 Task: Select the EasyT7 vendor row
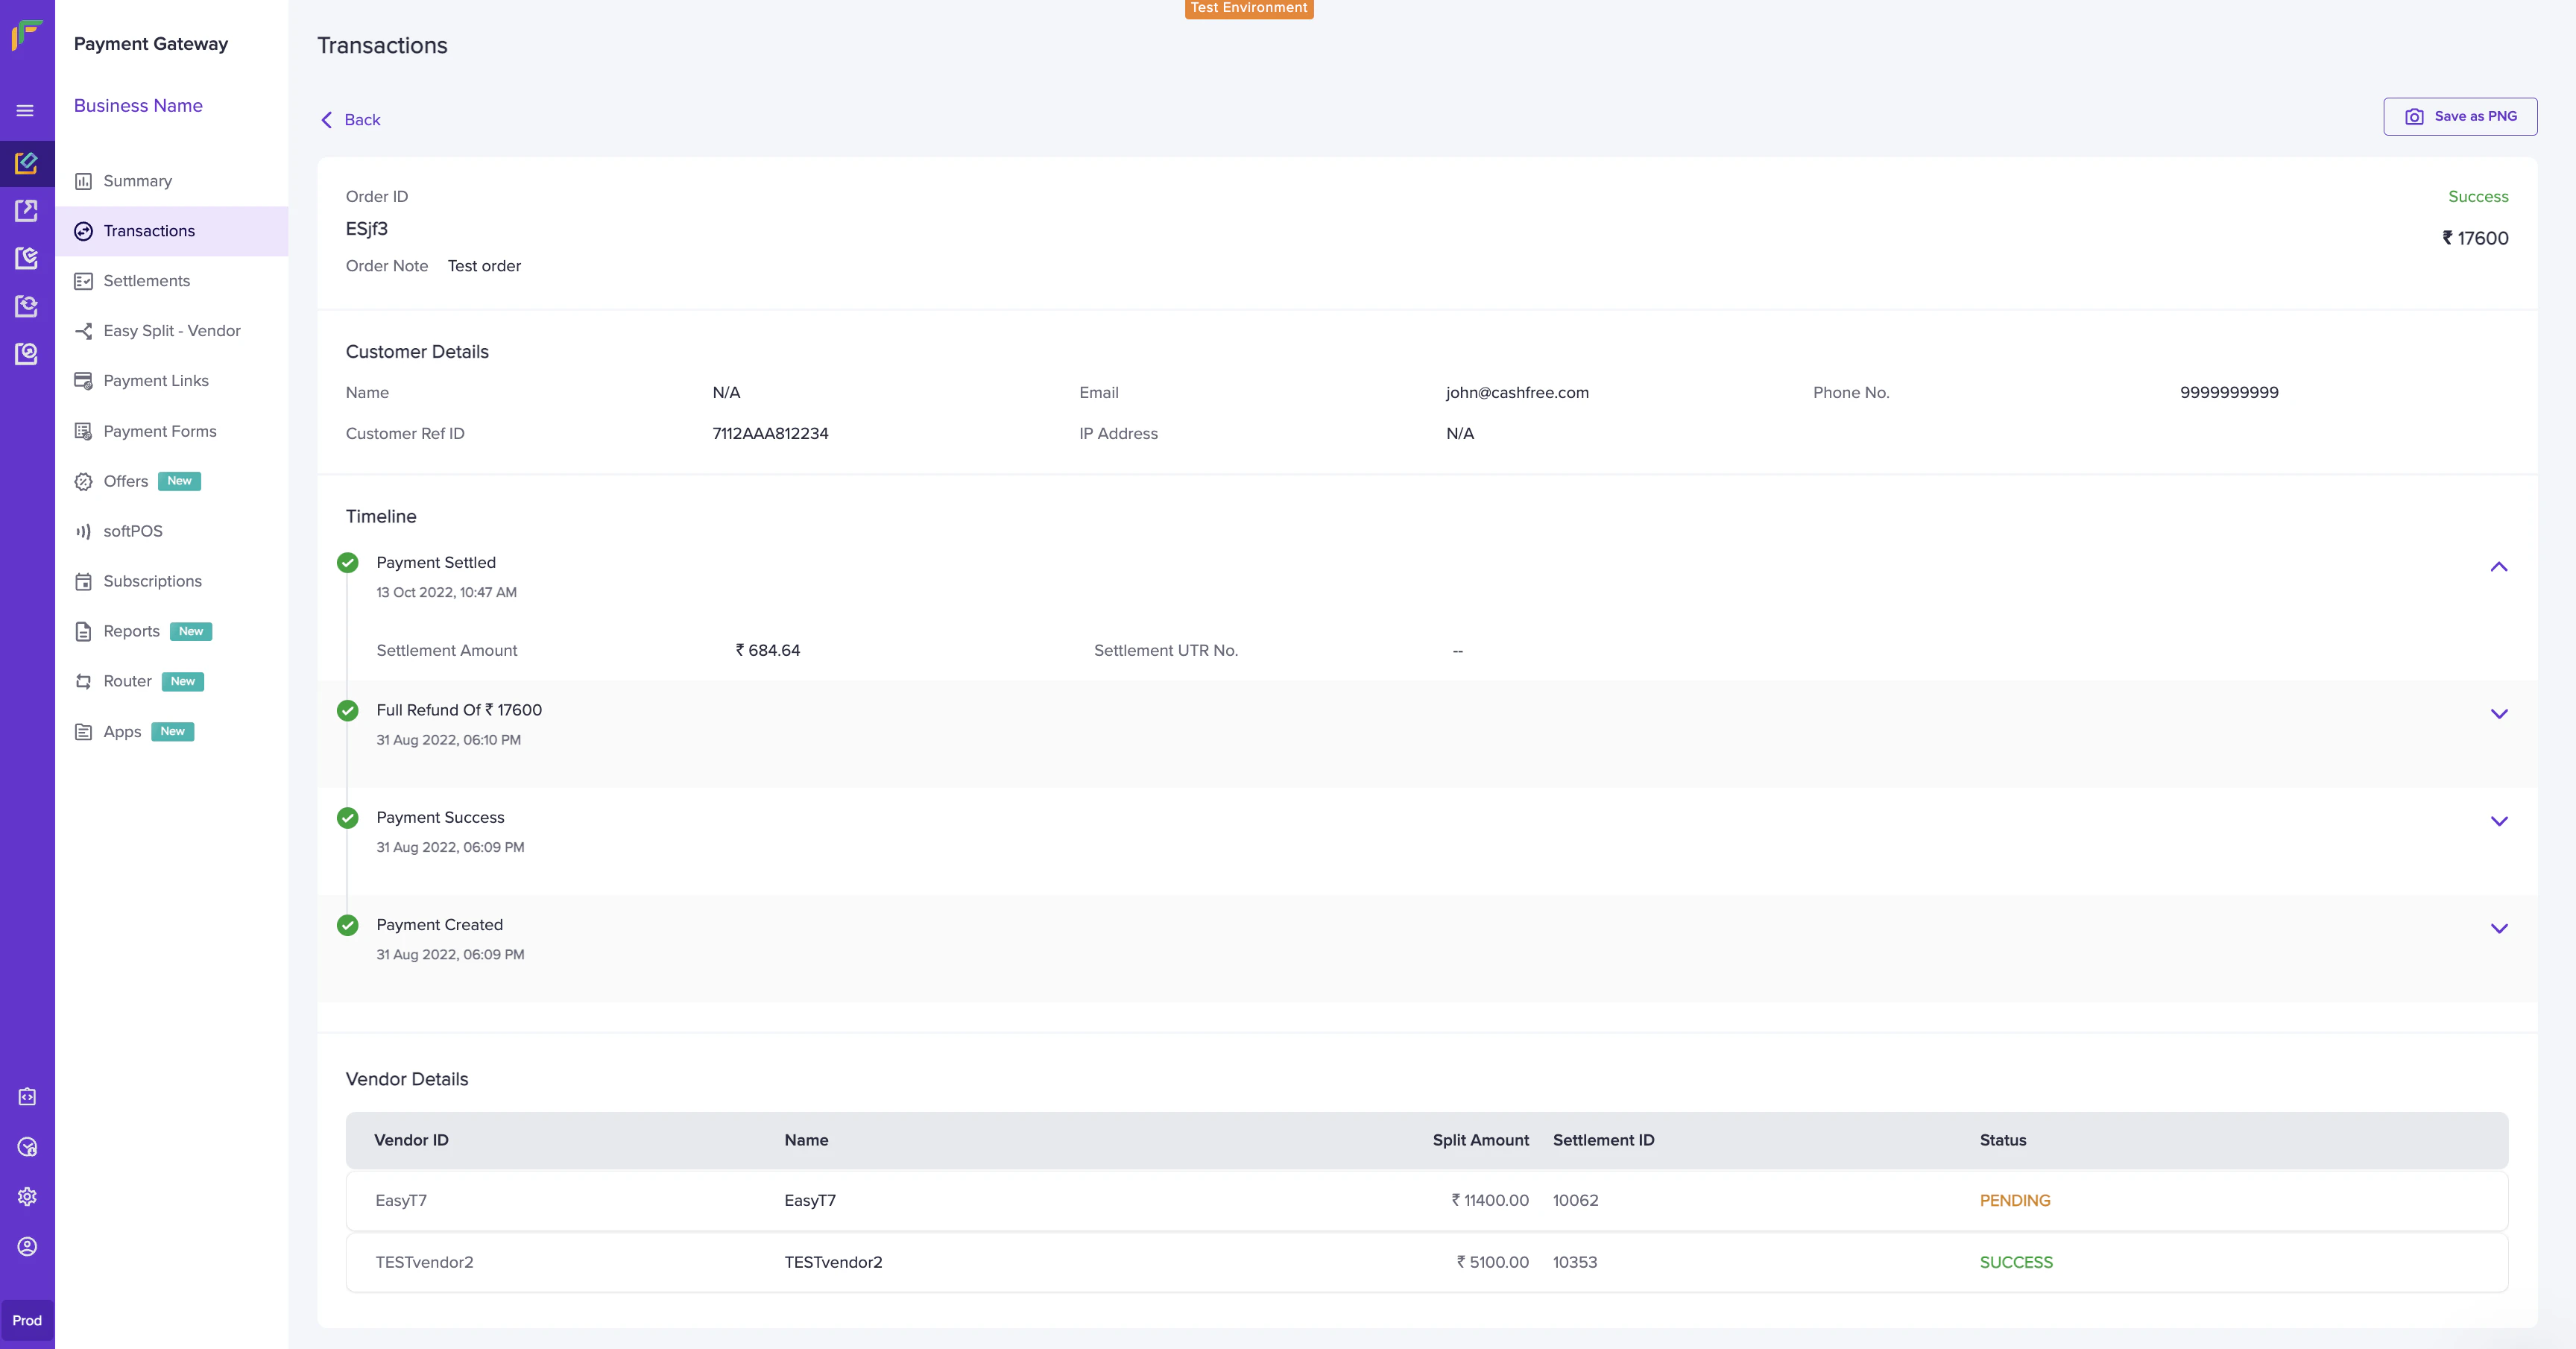pyautogui.click(x=1426, y=1200)
